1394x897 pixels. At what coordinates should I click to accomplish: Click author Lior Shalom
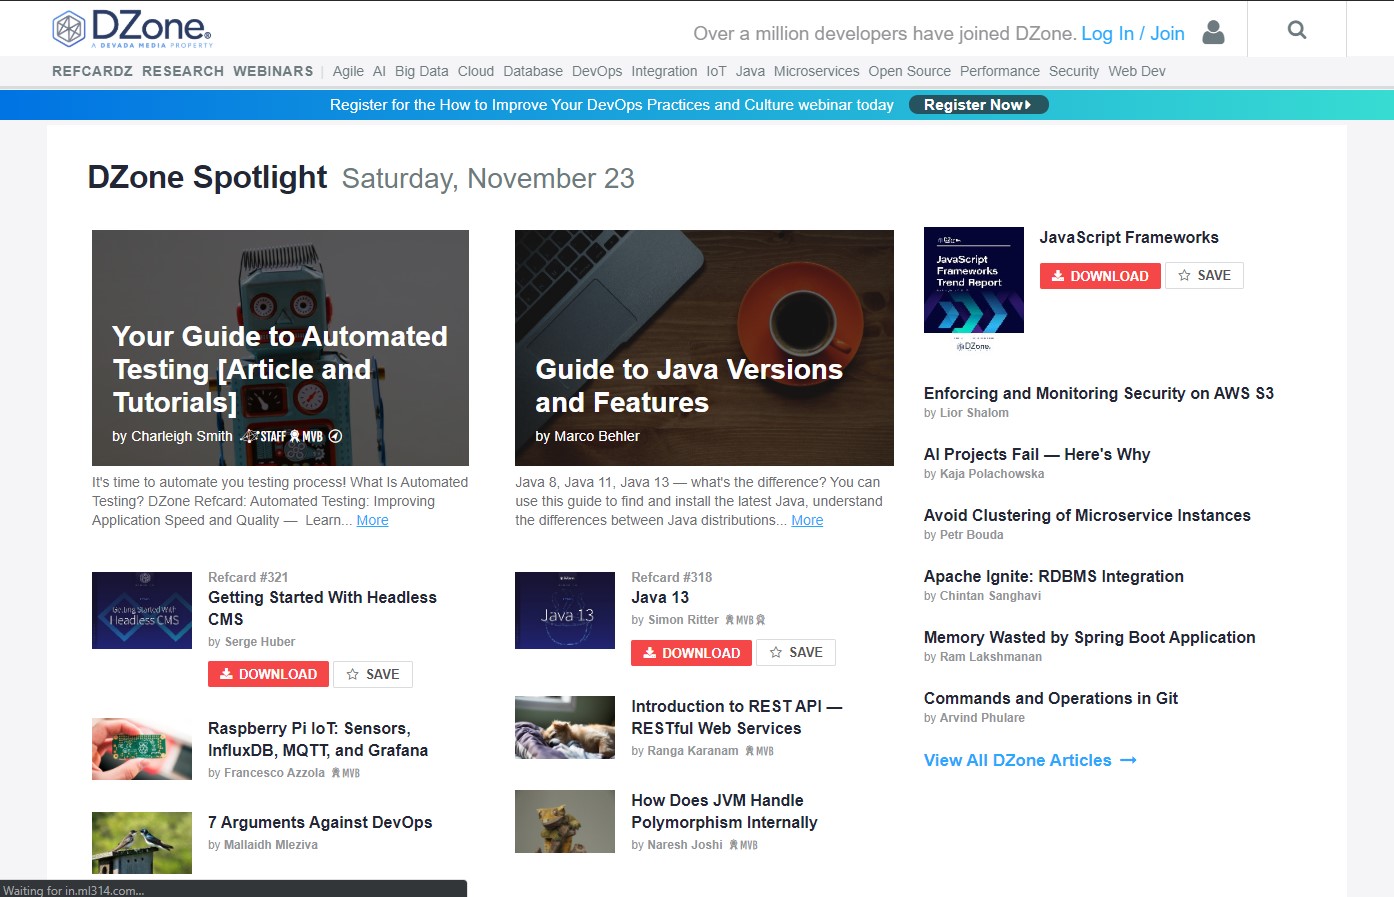(974, 413)
